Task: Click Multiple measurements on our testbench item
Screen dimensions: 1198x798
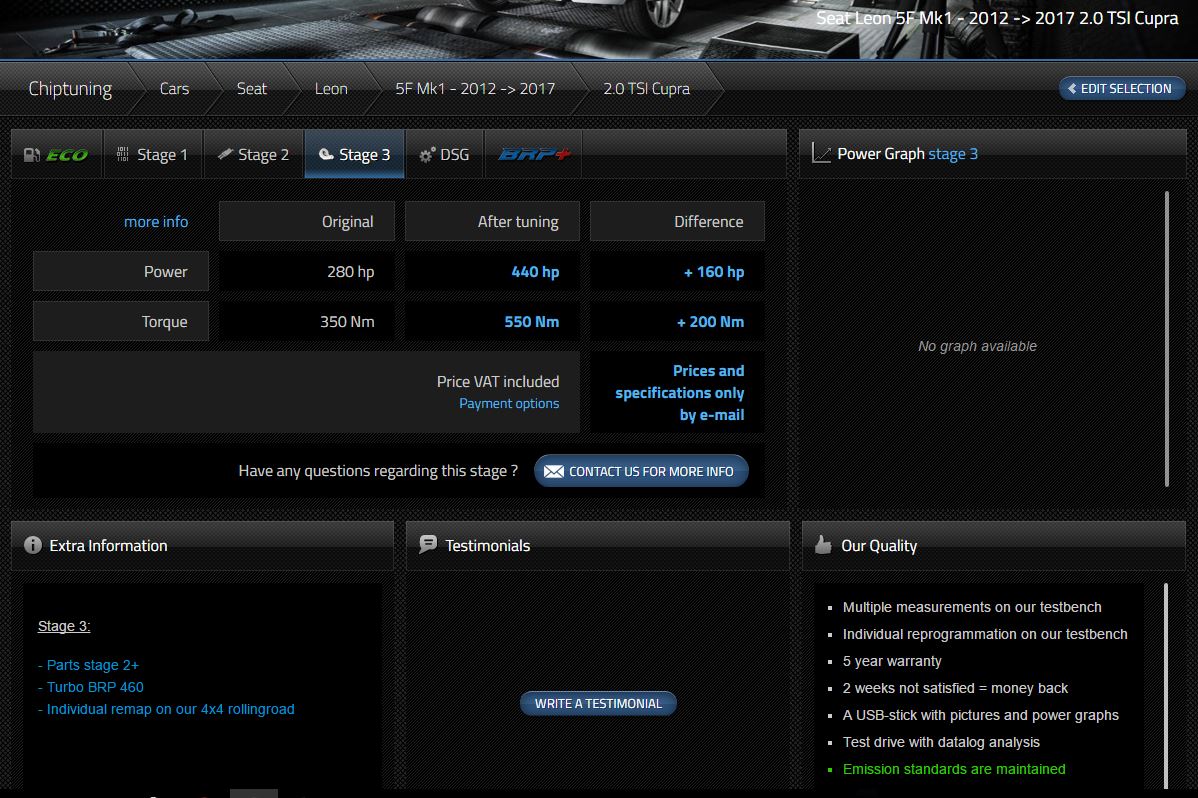Action: coord(972,607)
